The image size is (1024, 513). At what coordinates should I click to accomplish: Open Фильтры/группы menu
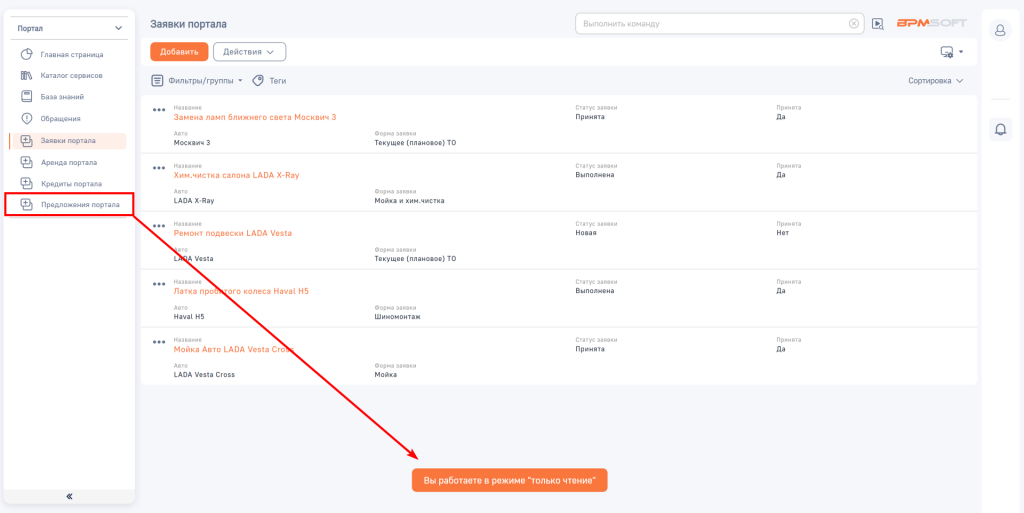(197, 80)
